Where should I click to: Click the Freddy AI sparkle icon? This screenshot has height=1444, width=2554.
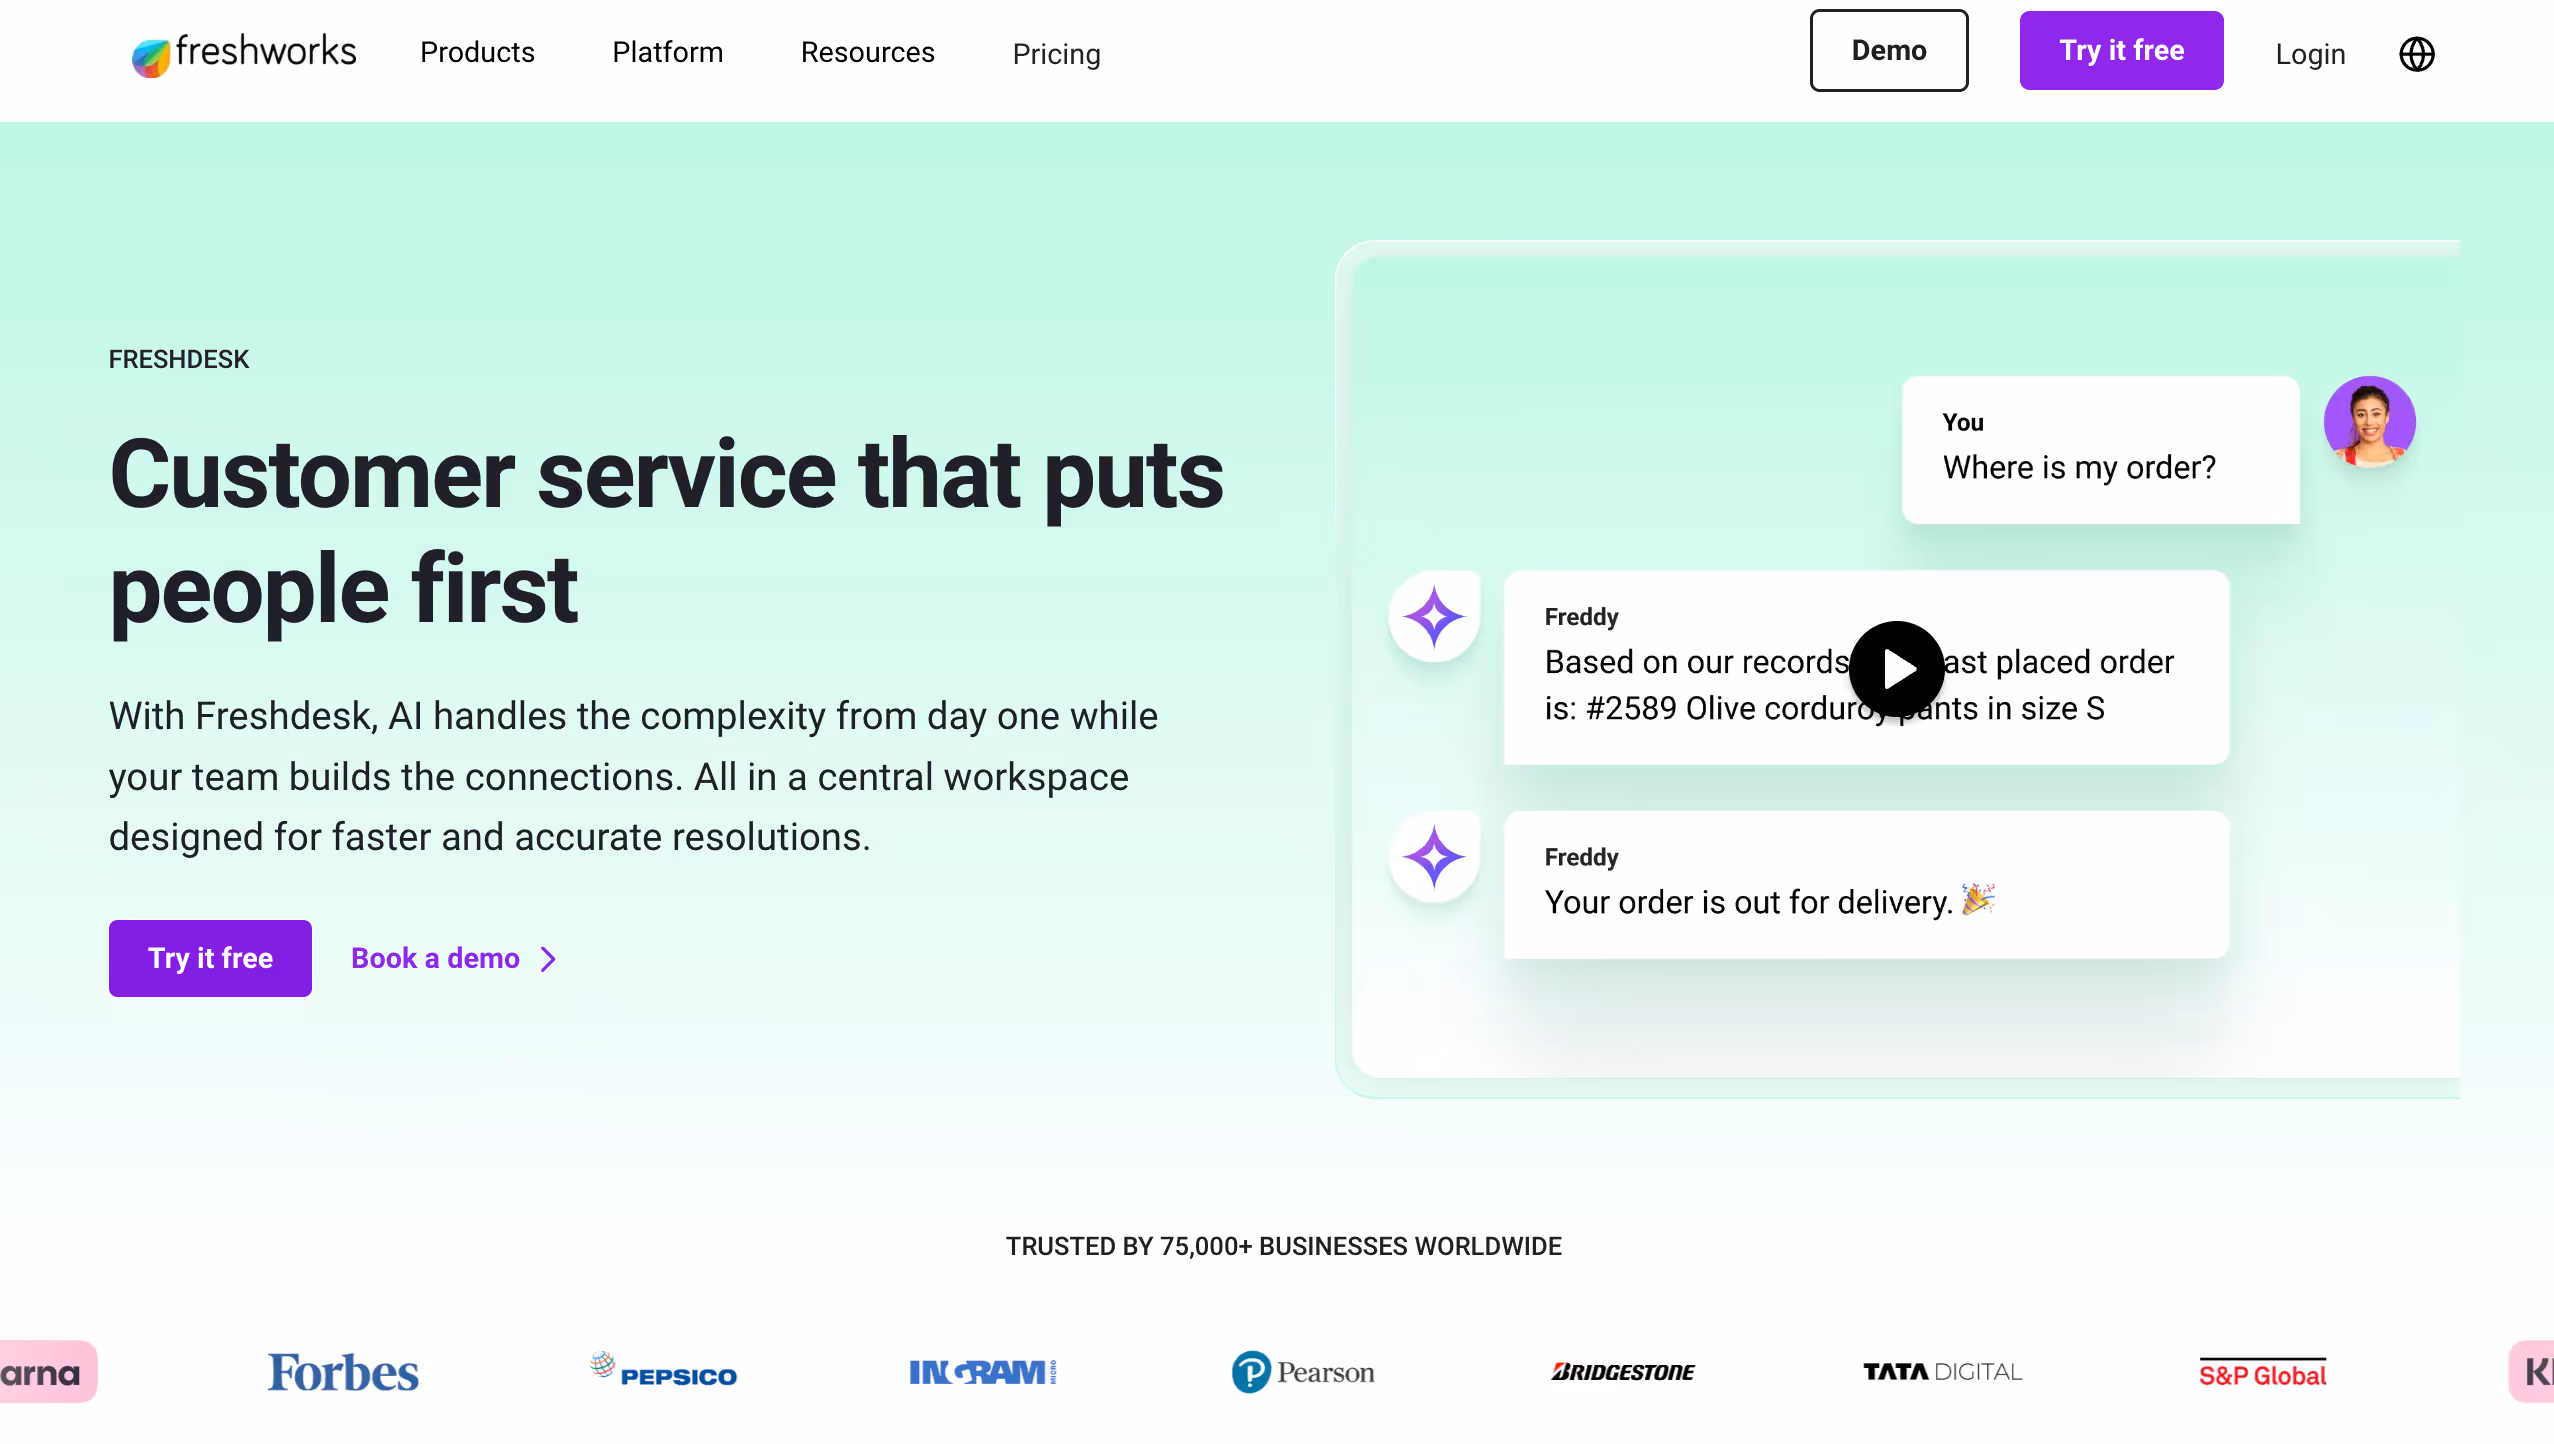(1434, 616)
